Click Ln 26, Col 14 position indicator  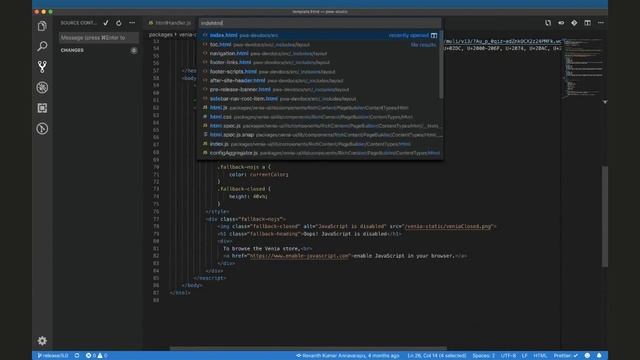tap(437, 356)
